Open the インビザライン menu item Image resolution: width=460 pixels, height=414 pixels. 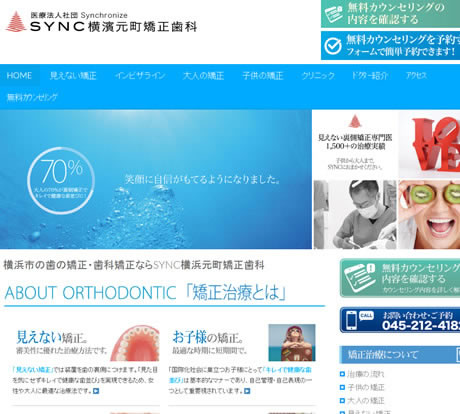coord(140,76)
